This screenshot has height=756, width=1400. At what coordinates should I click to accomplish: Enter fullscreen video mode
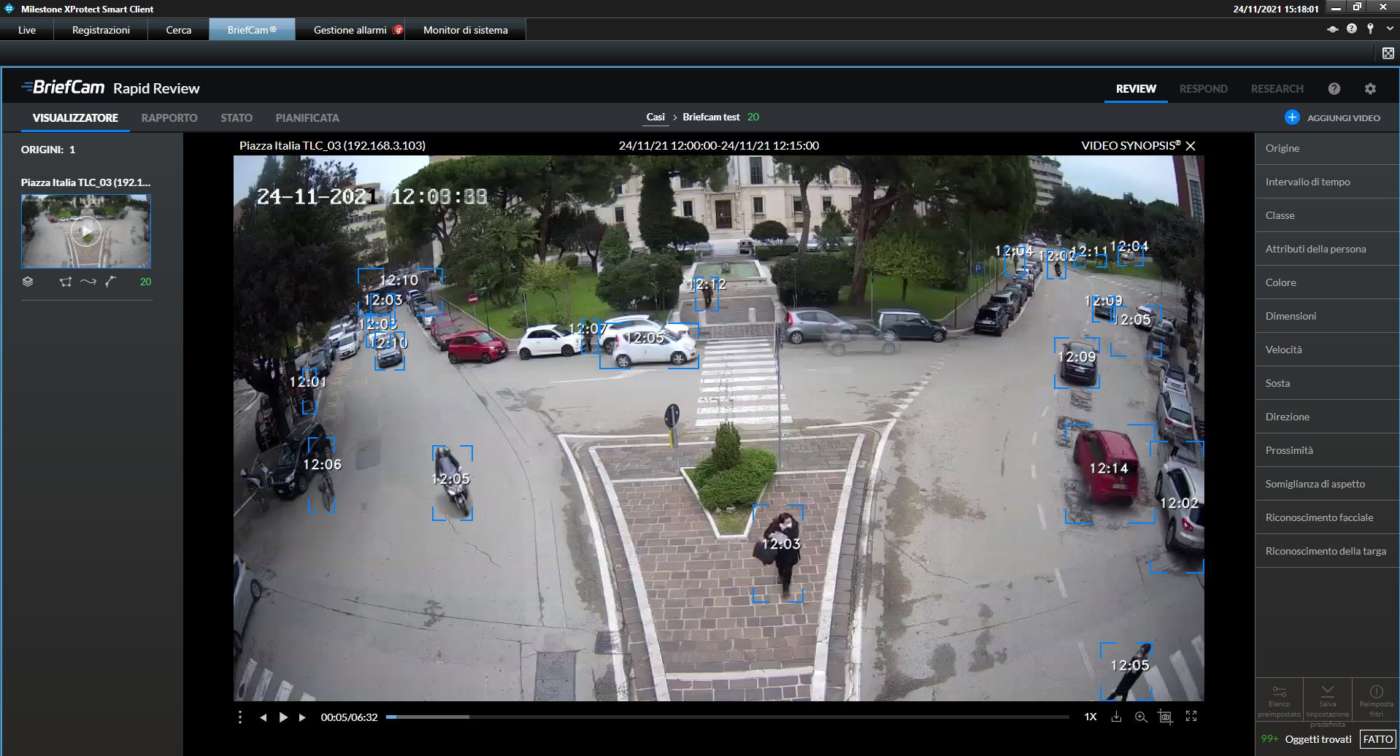(x=1191, y=717)
